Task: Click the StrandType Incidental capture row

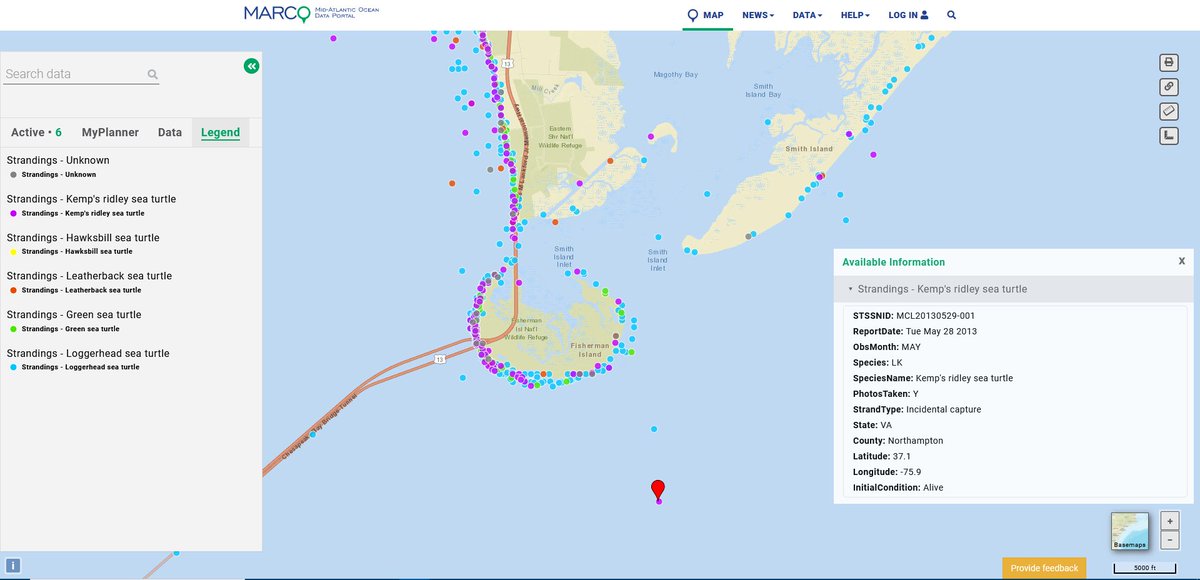Action: (917, 409)
